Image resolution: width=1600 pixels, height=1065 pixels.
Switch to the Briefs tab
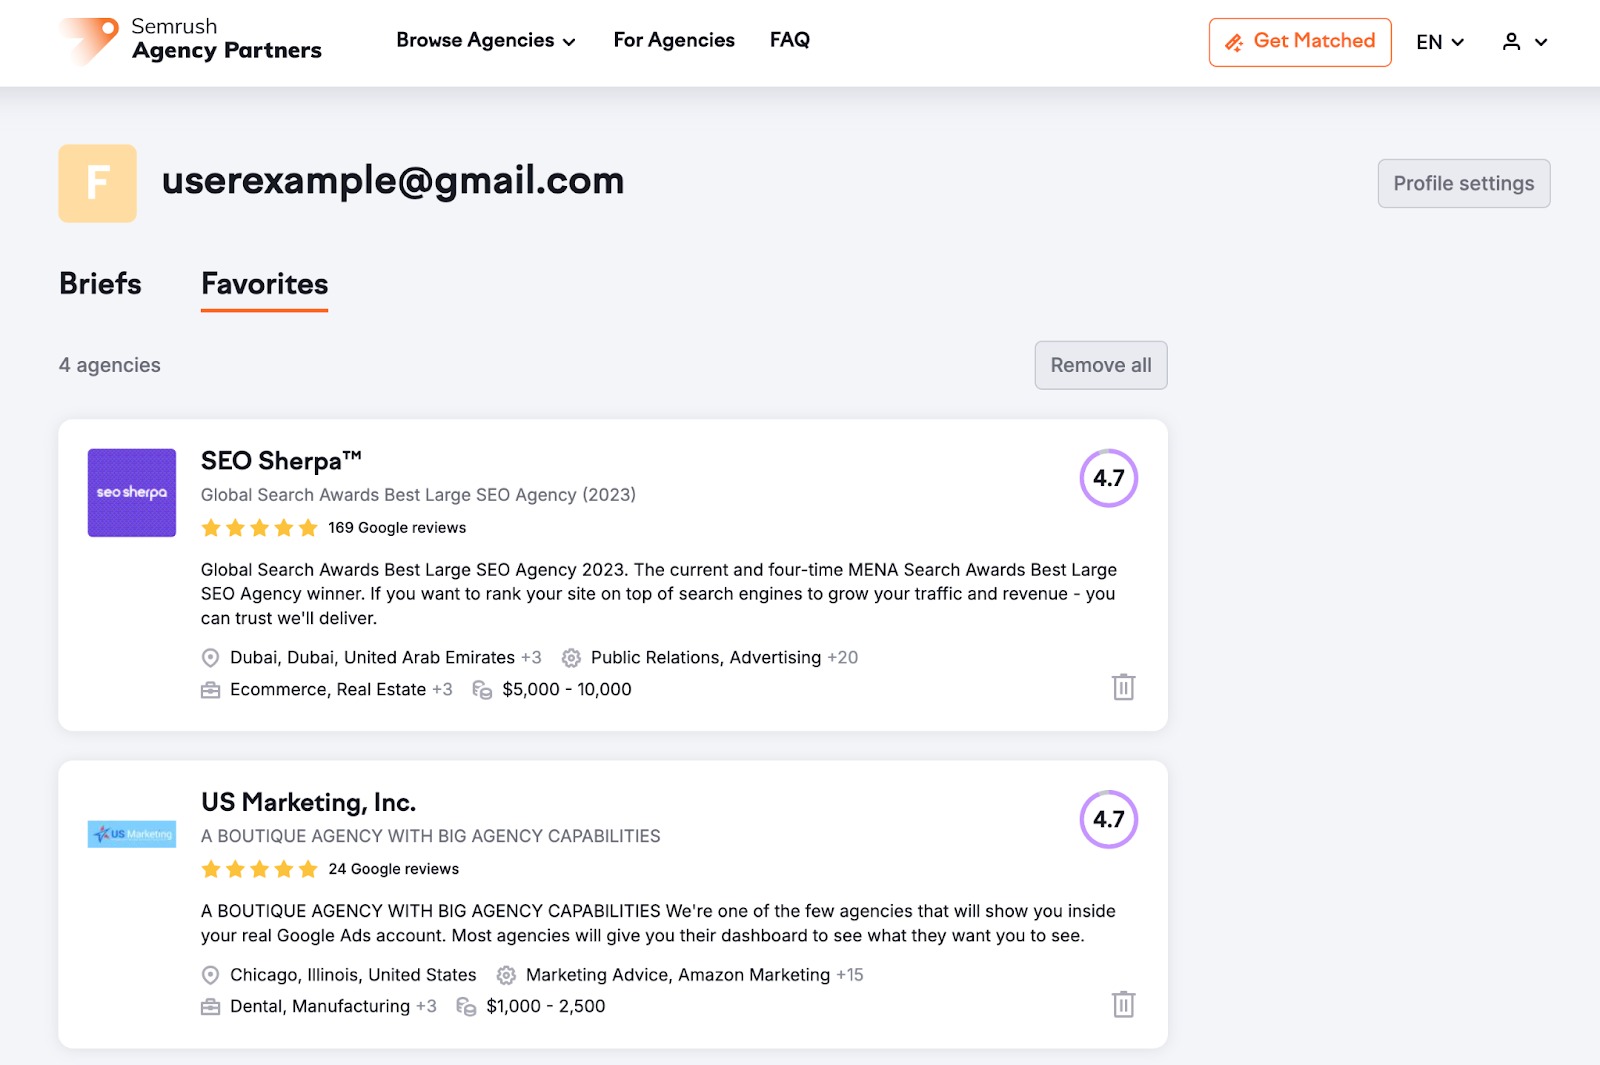pos(99,284)
